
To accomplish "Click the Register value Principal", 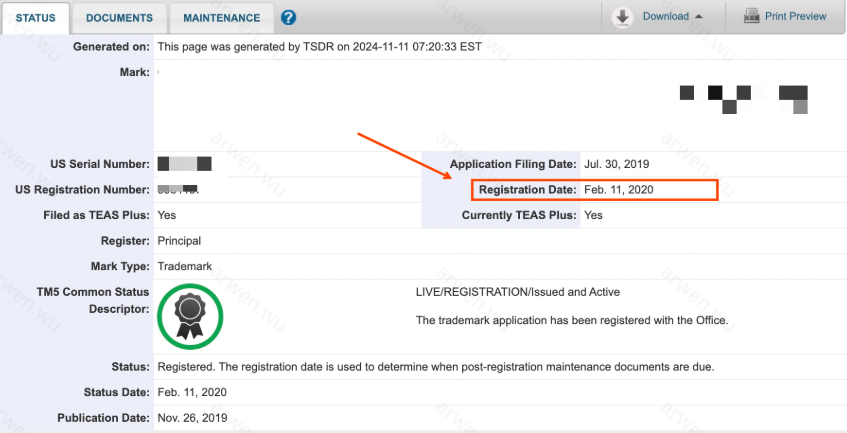I will [x=179, y=241].
